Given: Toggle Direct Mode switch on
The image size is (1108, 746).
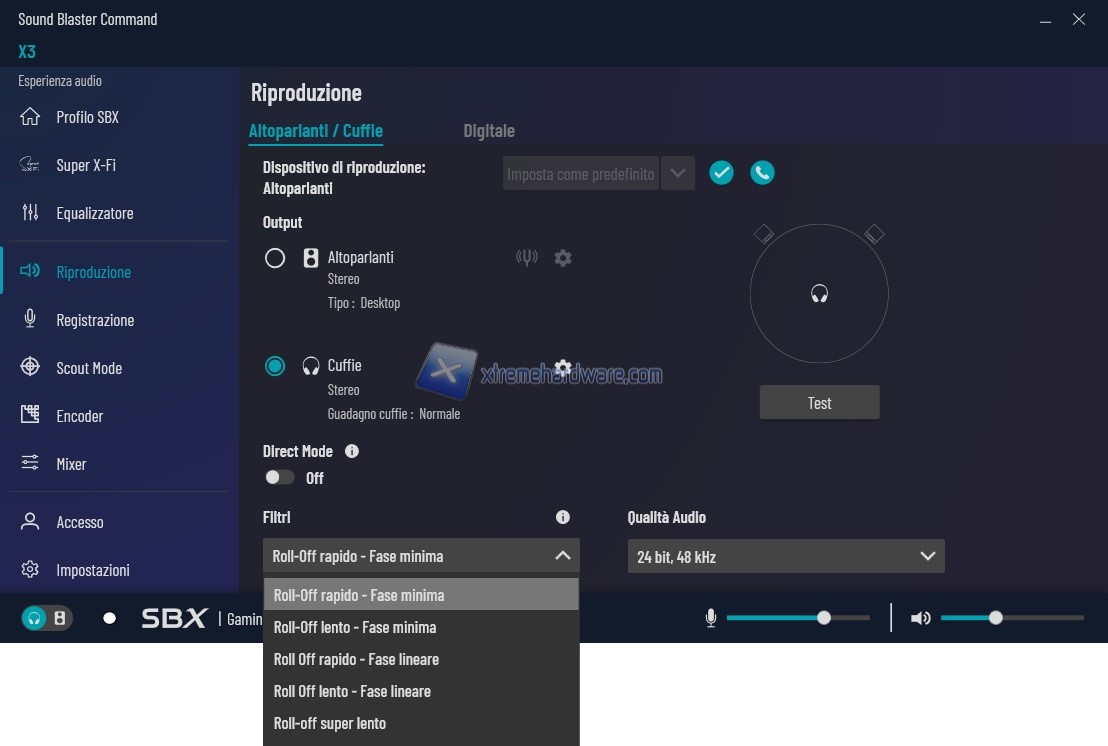Looking at the screenshot, I should [x=280, y=477].
